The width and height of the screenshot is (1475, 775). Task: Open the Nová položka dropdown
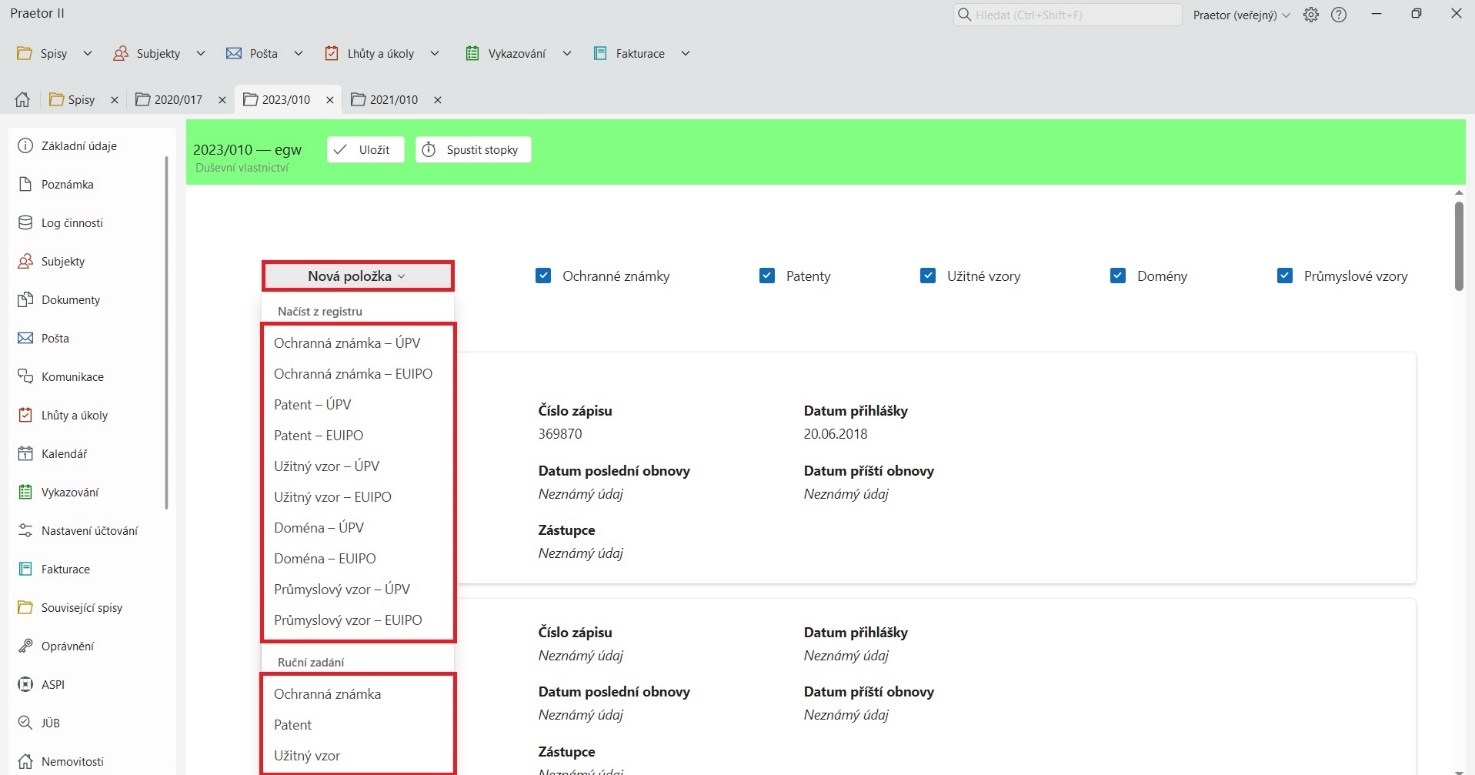pyautogui.click(x=357, y=275)
